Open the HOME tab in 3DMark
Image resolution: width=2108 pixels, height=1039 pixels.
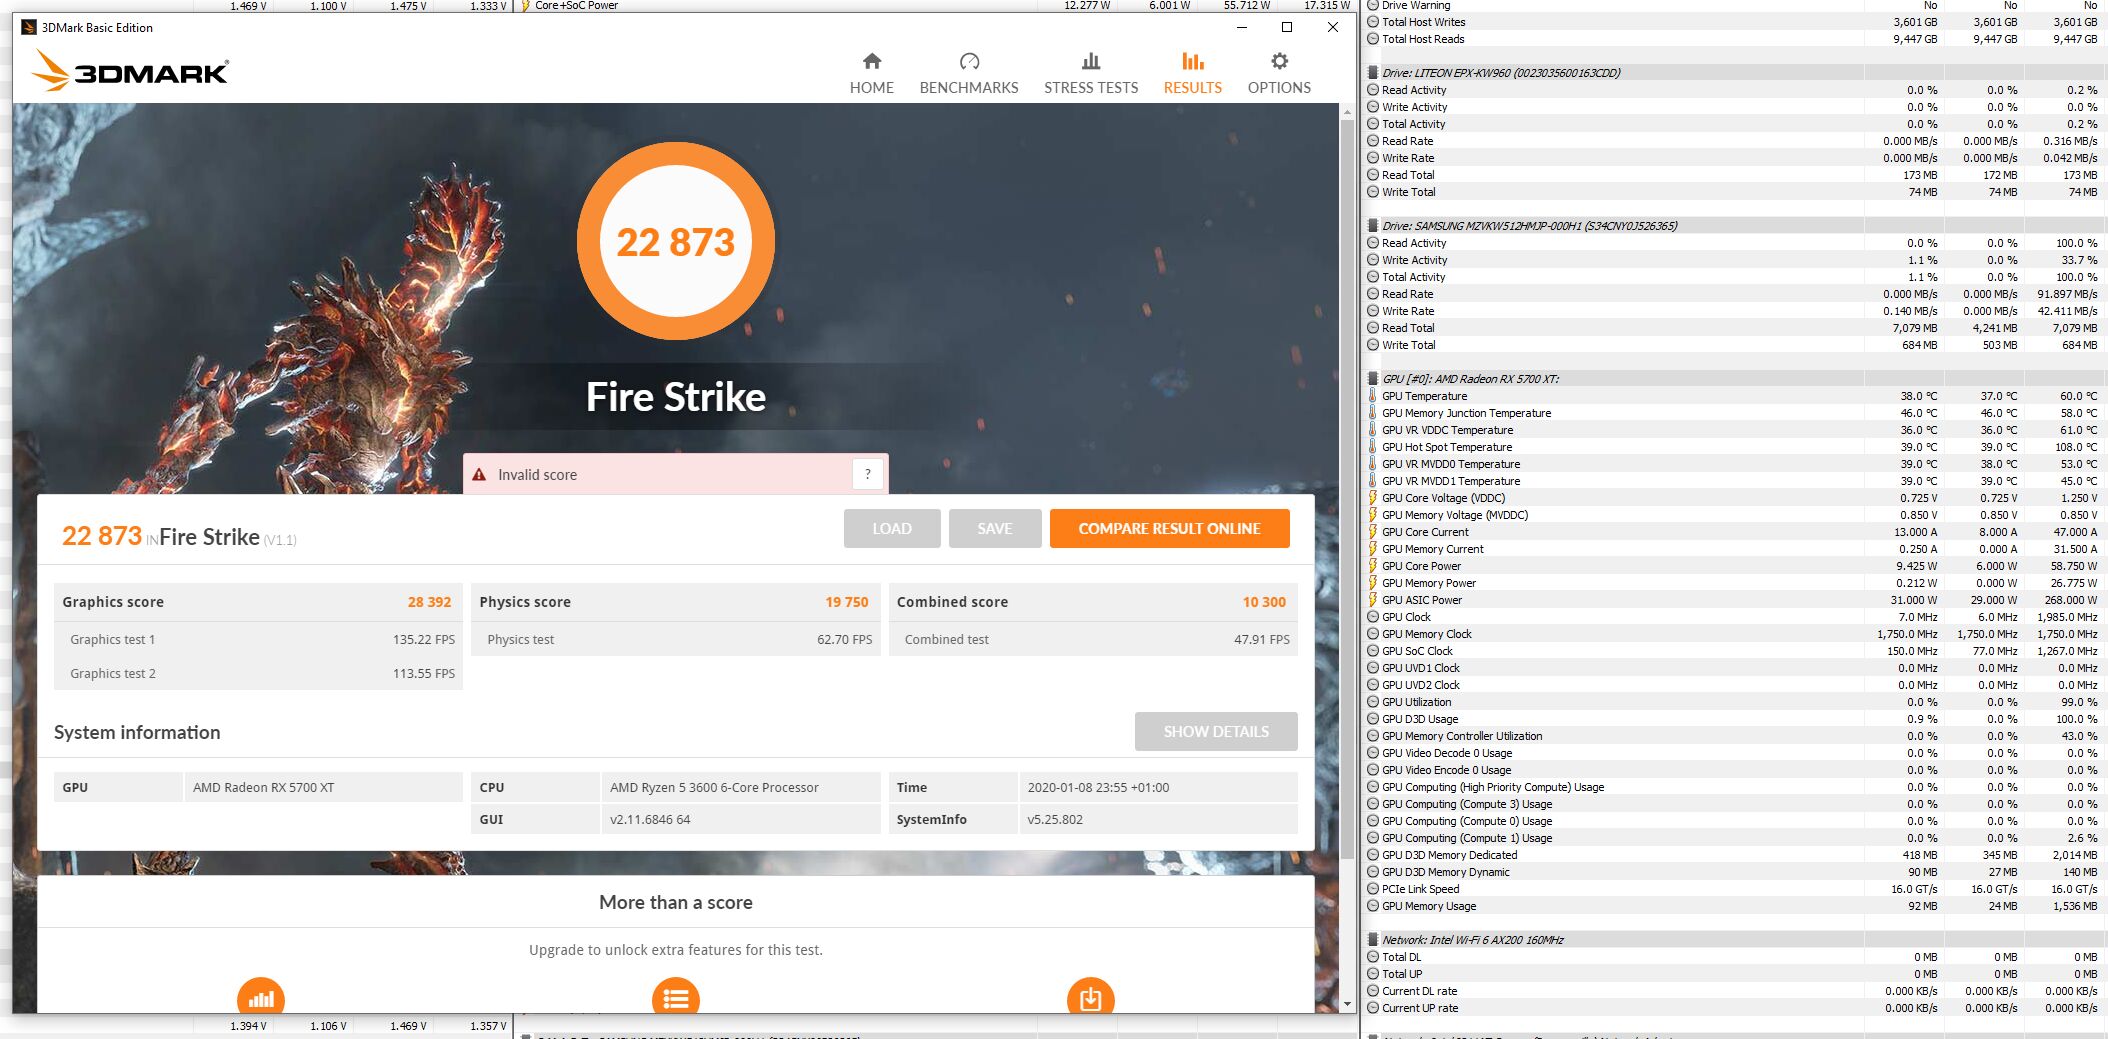tap(871, 74)
